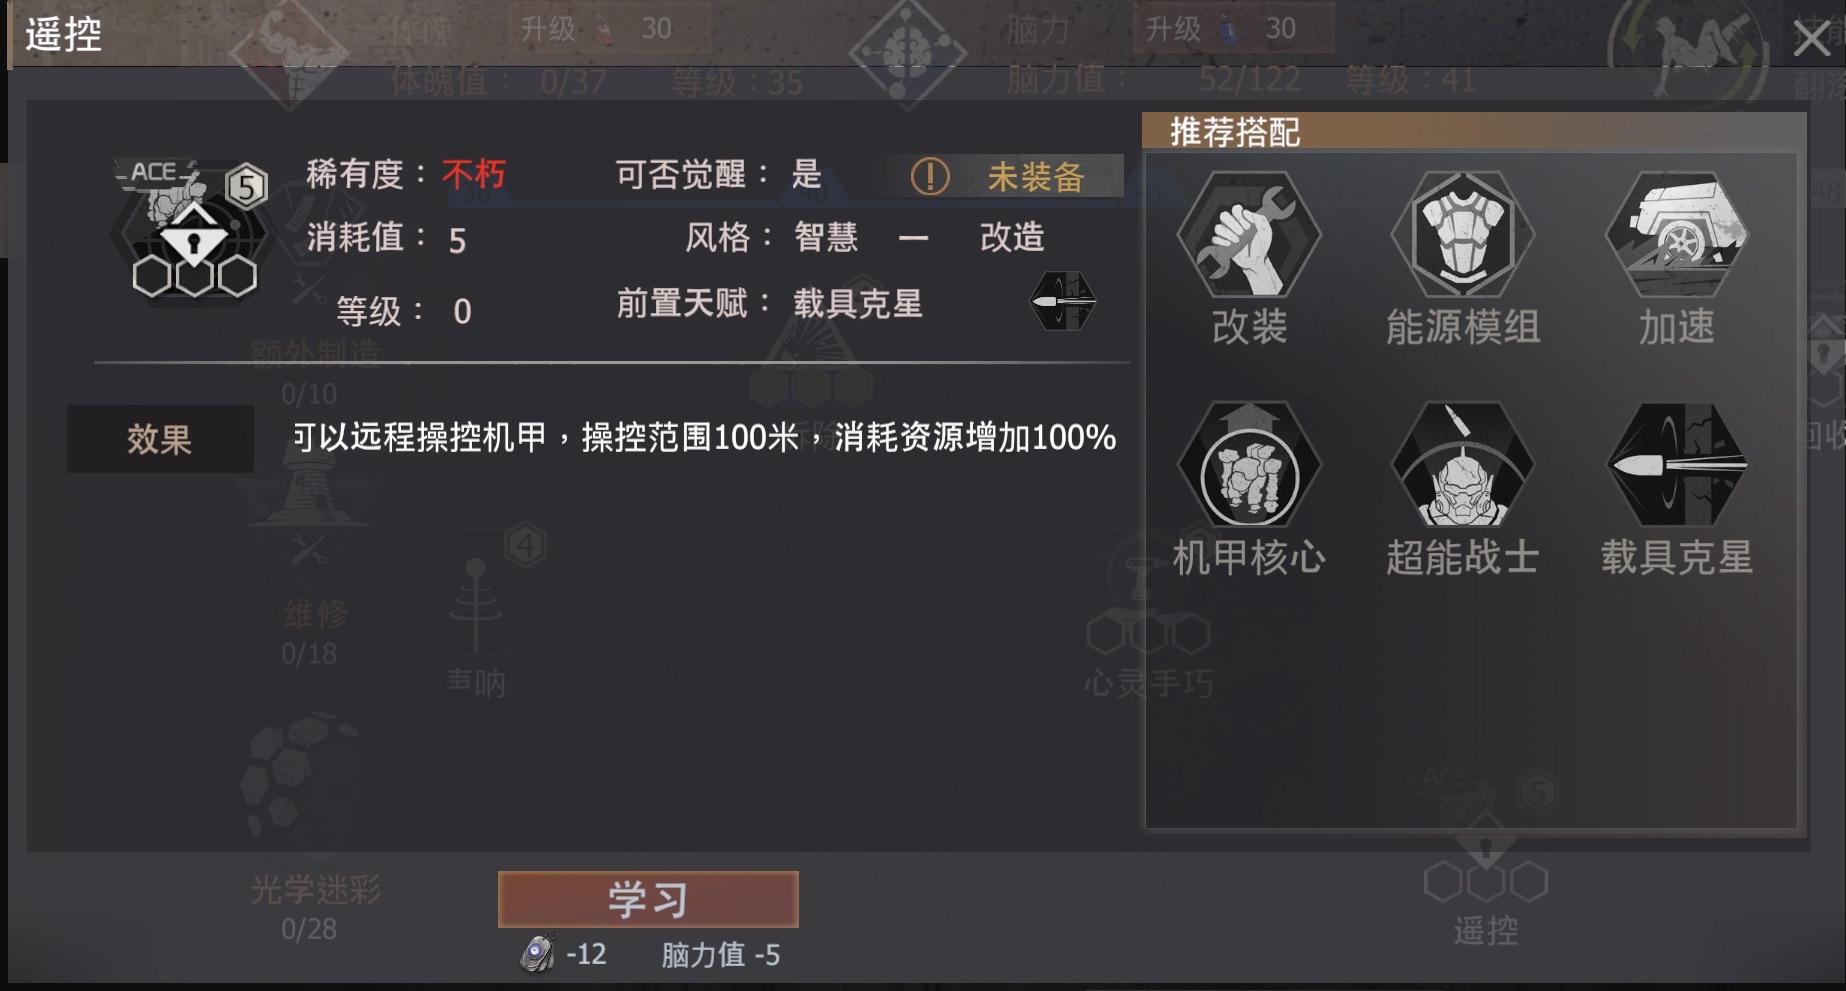Image resolution: width=1846 pixels, height=991 pixels.
Task: Open the prerequisite talent 载具克星 bullet icon
Action: [1063, 301]
